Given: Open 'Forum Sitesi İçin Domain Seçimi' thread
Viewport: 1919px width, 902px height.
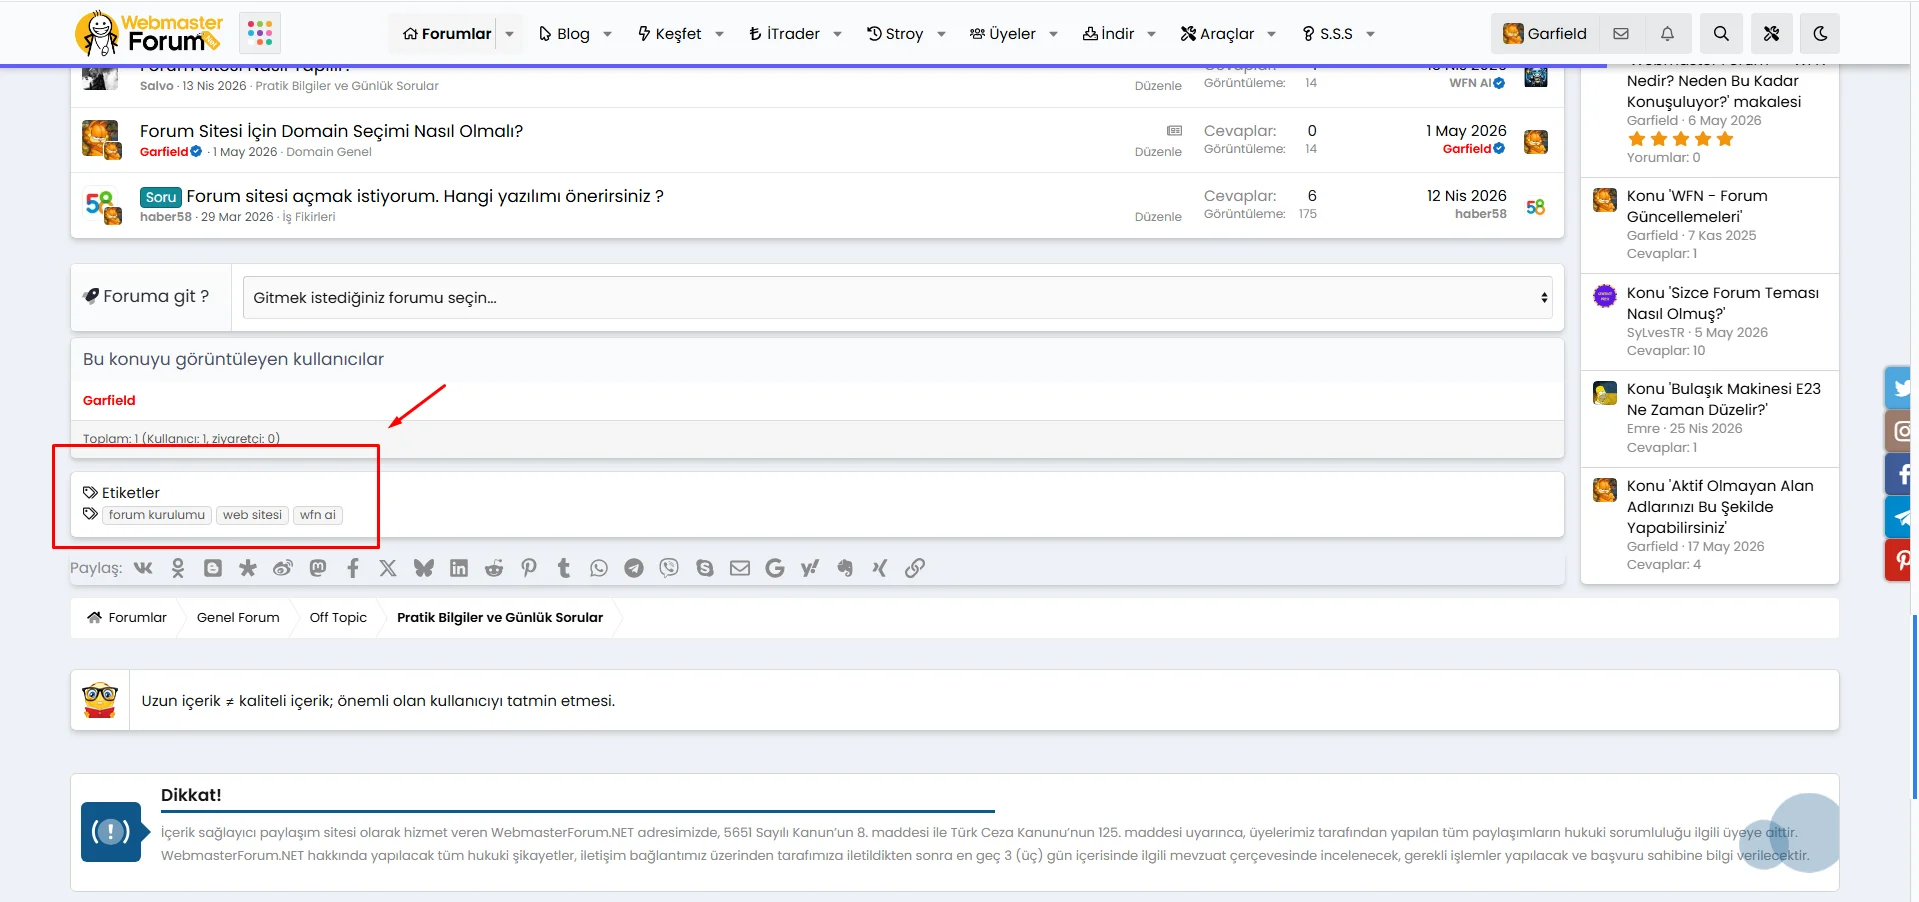Looking at the screenshot, I should [x=331, y=131].
